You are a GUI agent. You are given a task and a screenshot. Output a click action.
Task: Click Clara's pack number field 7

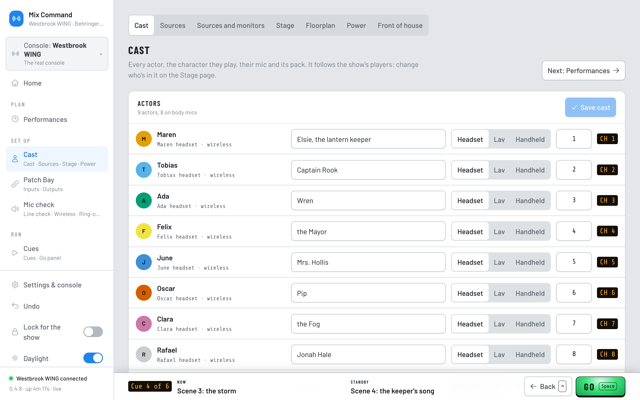coord(573,324)
